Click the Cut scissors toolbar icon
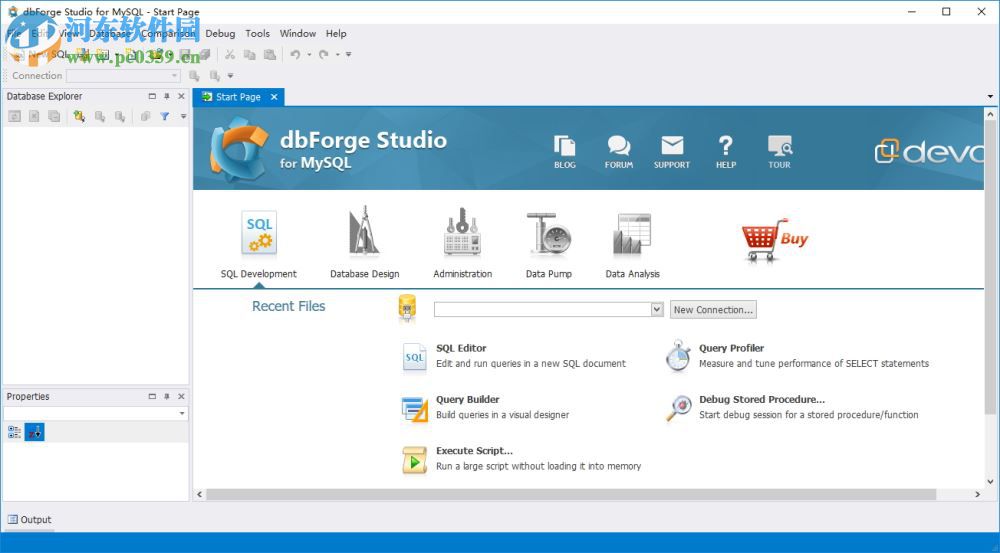The height and width of the screenshot is (553, 1000). tap(230, 55)
